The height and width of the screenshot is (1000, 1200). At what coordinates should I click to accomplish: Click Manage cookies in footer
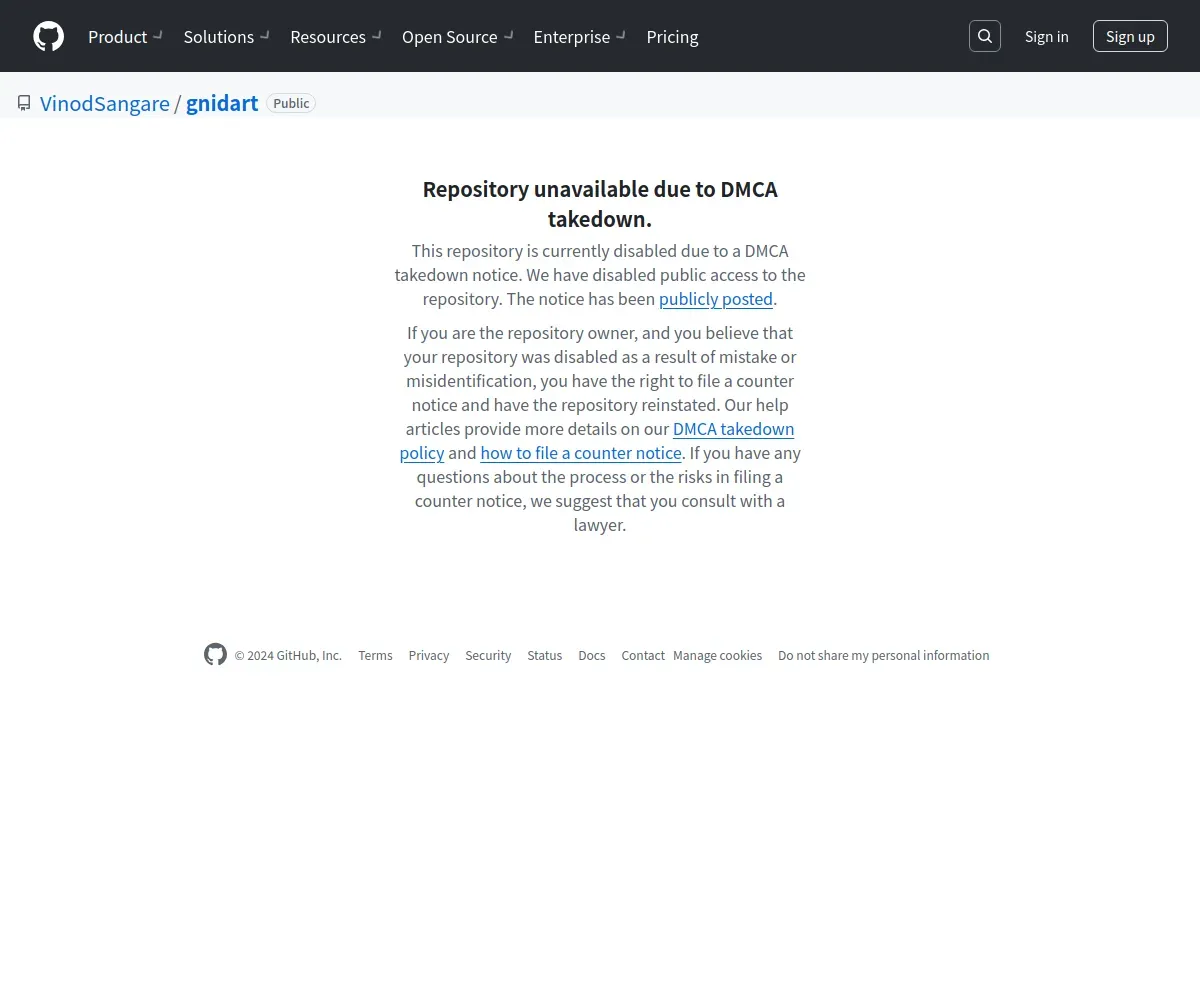(x=717, y=656)
